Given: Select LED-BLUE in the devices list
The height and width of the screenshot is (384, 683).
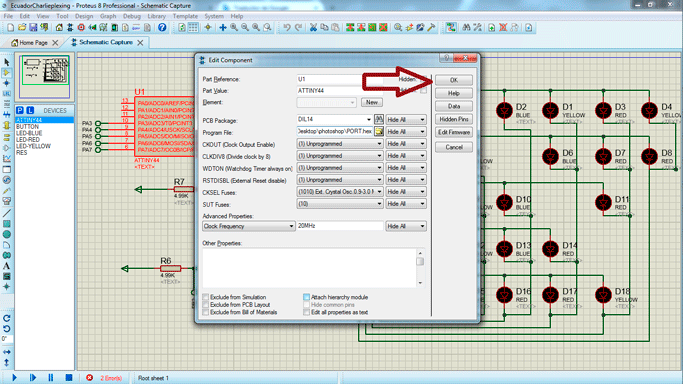Looking at the screenshot, I should (29, 133).
